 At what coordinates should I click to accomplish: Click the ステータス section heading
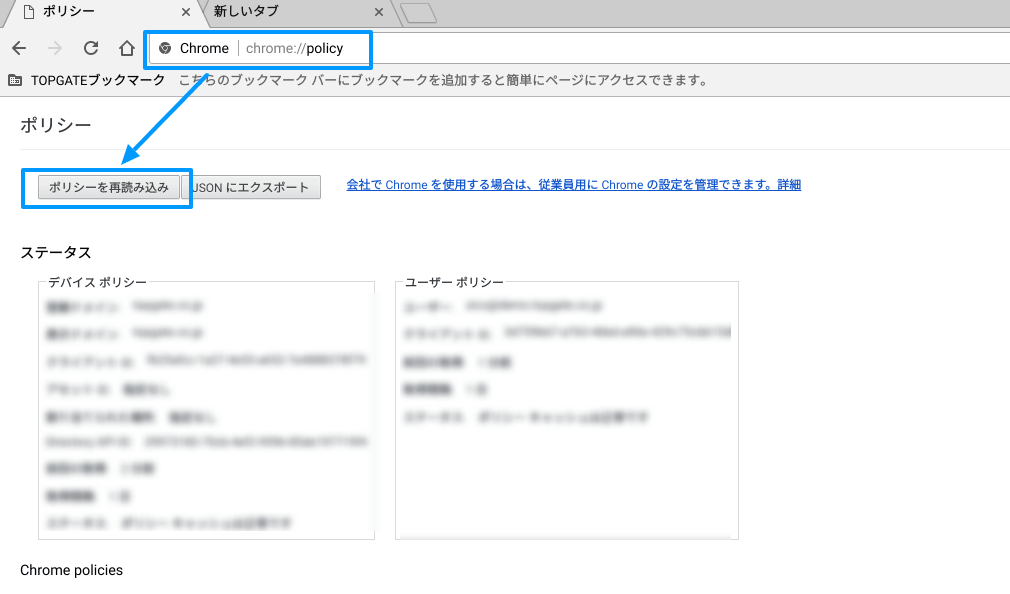point(55,253)
